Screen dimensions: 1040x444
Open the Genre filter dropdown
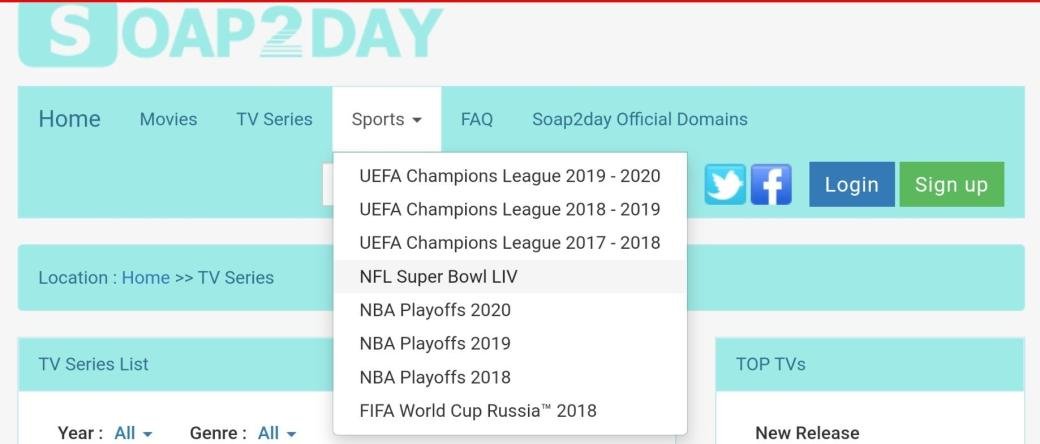point(277,433)
